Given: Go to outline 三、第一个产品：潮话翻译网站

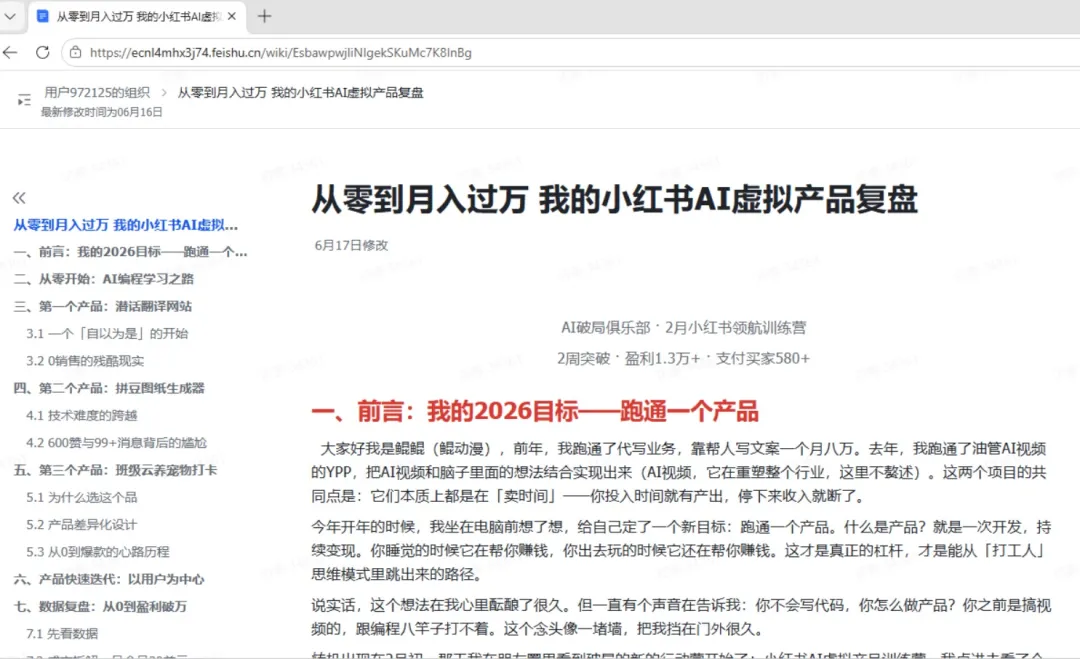Looking at the screenshot, I should [x=103, y=306].
